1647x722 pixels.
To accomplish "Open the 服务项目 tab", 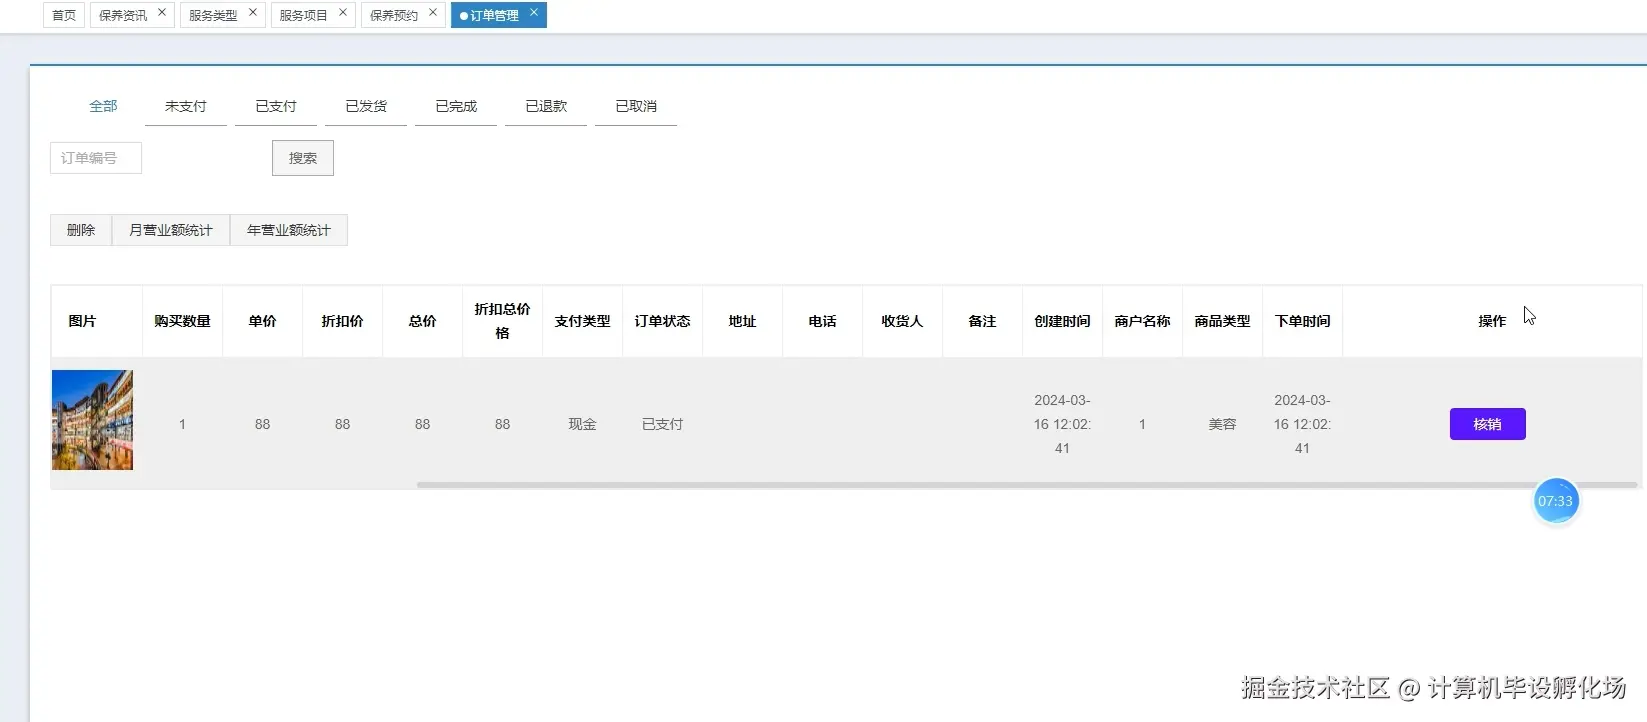I will 303,15.
